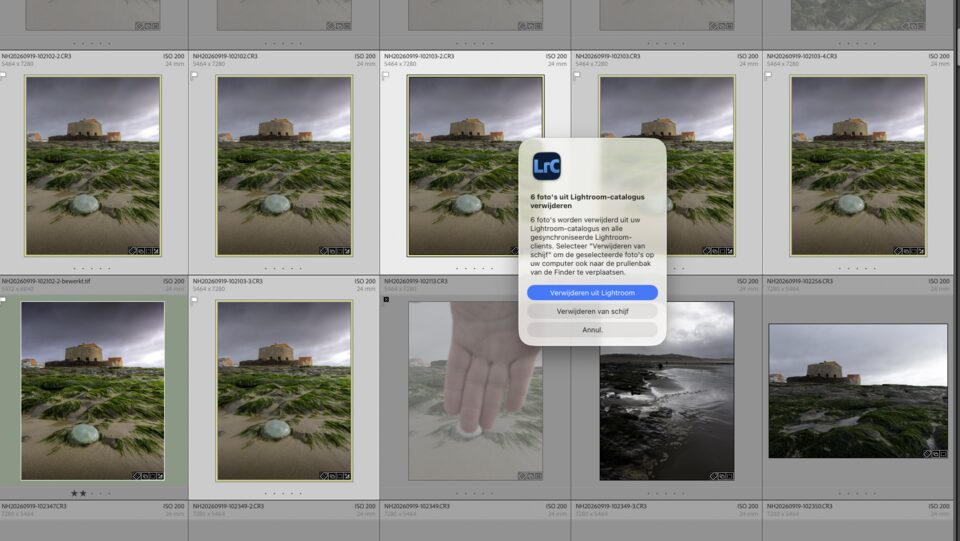Click keyword badge on 102103-3.CR3 thumbnail
Screen dimensions: 960x541
(324, 476)
